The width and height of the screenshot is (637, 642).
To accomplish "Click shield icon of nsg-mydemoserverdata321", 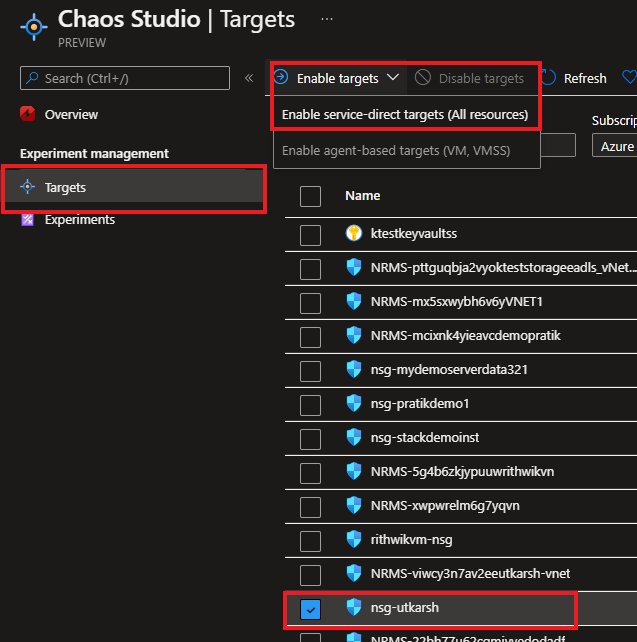I will [x=354, y=369].
